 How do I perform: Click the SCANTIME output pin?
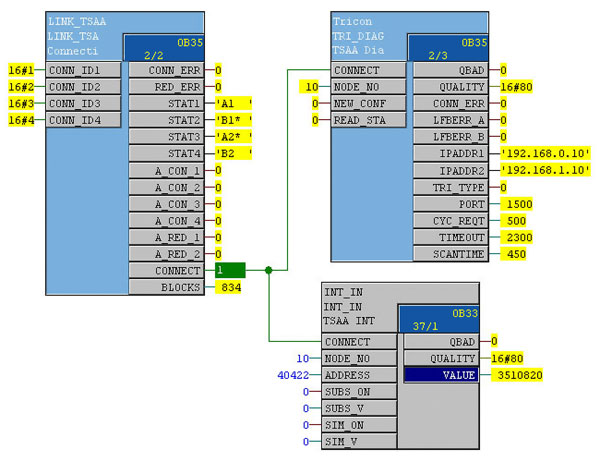[450, 253]
